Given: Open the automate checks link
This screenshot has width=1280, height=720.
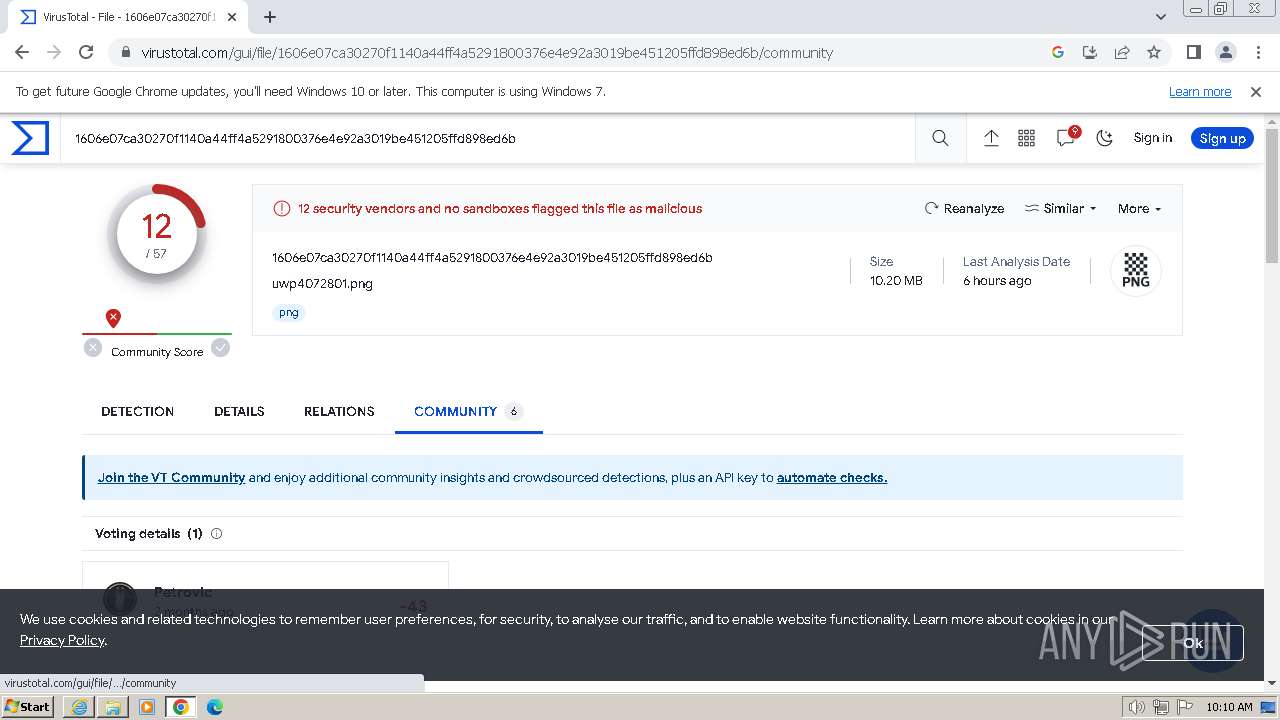Looking at the screenshot, I should tap(832, 478).
